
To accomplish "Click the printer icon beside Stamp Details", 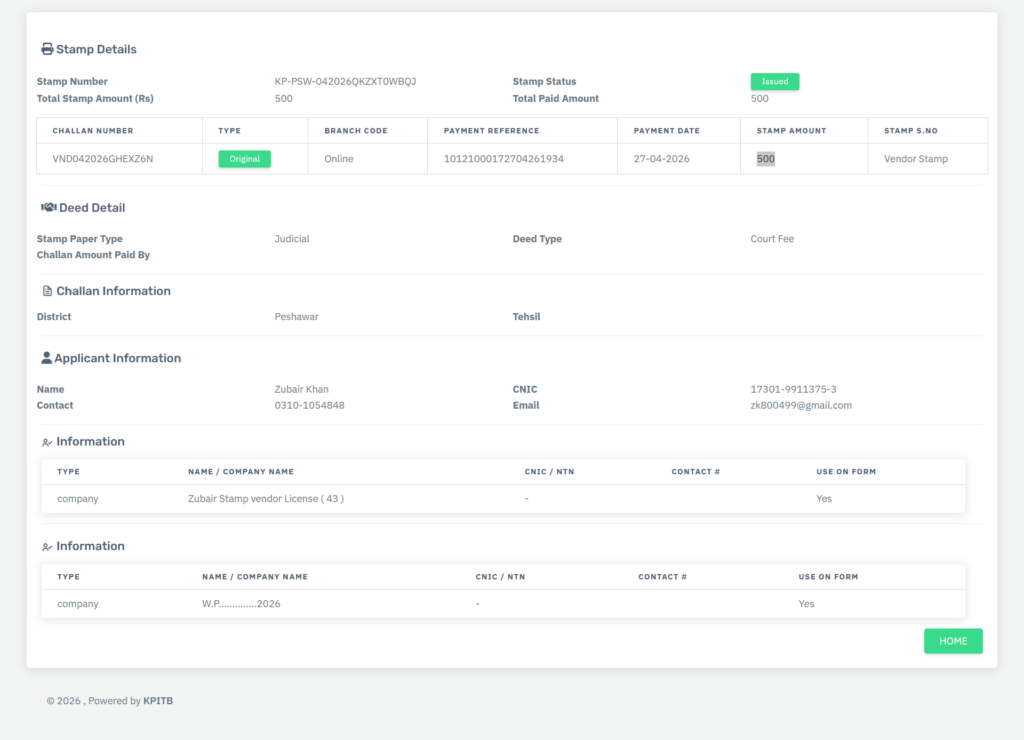I will pos(47,49).
